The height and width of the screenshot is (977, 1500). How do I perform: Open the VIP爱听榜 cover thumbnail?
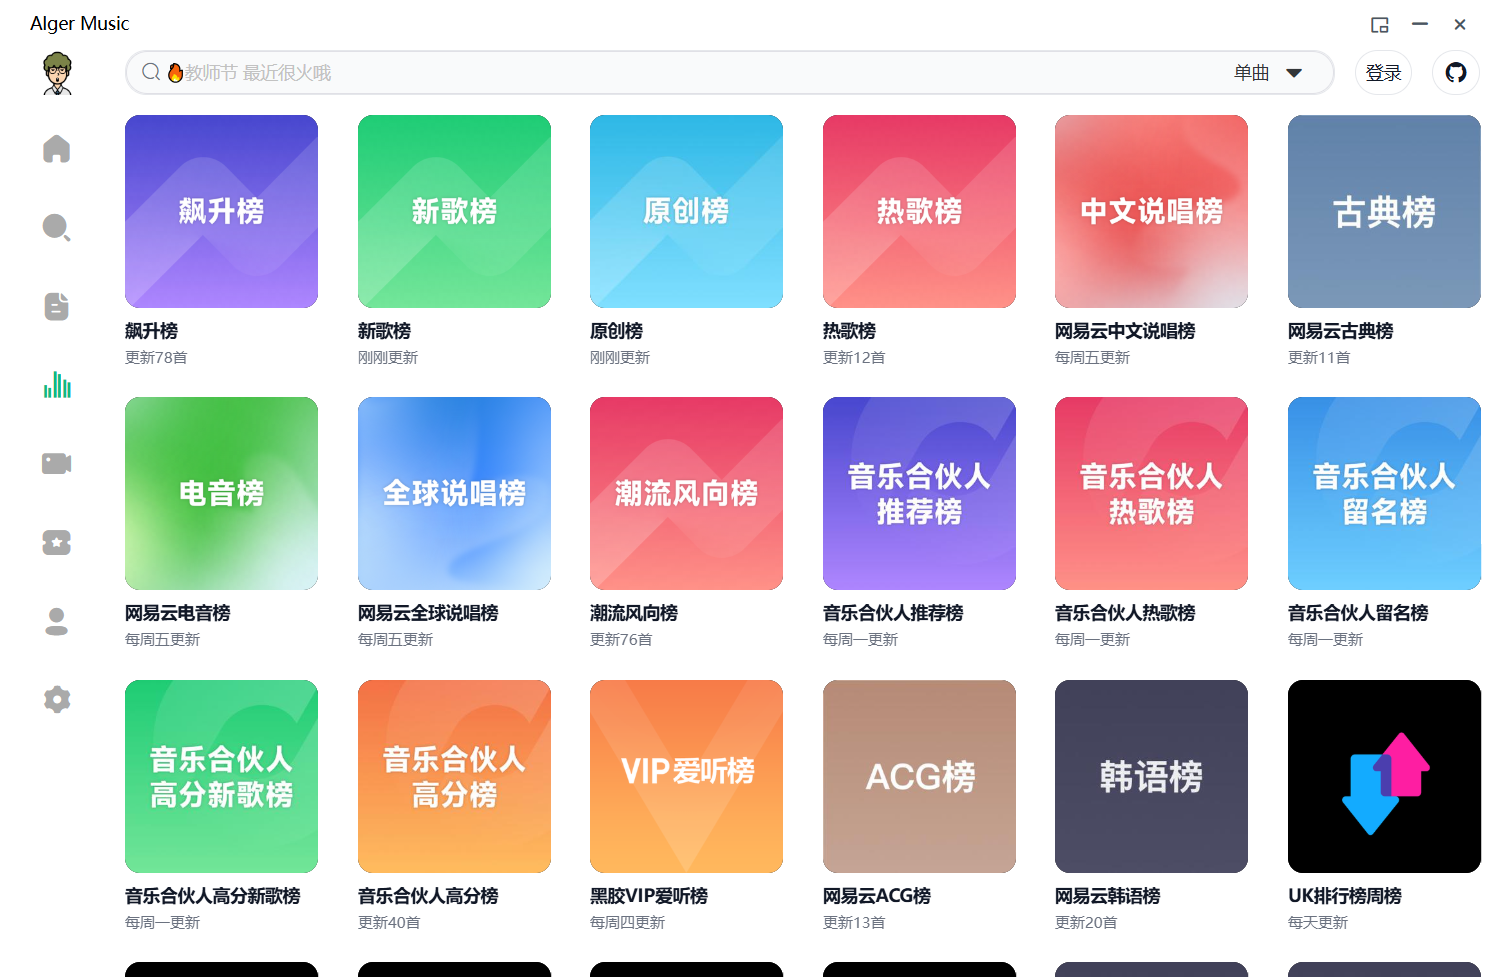(686, 776)
